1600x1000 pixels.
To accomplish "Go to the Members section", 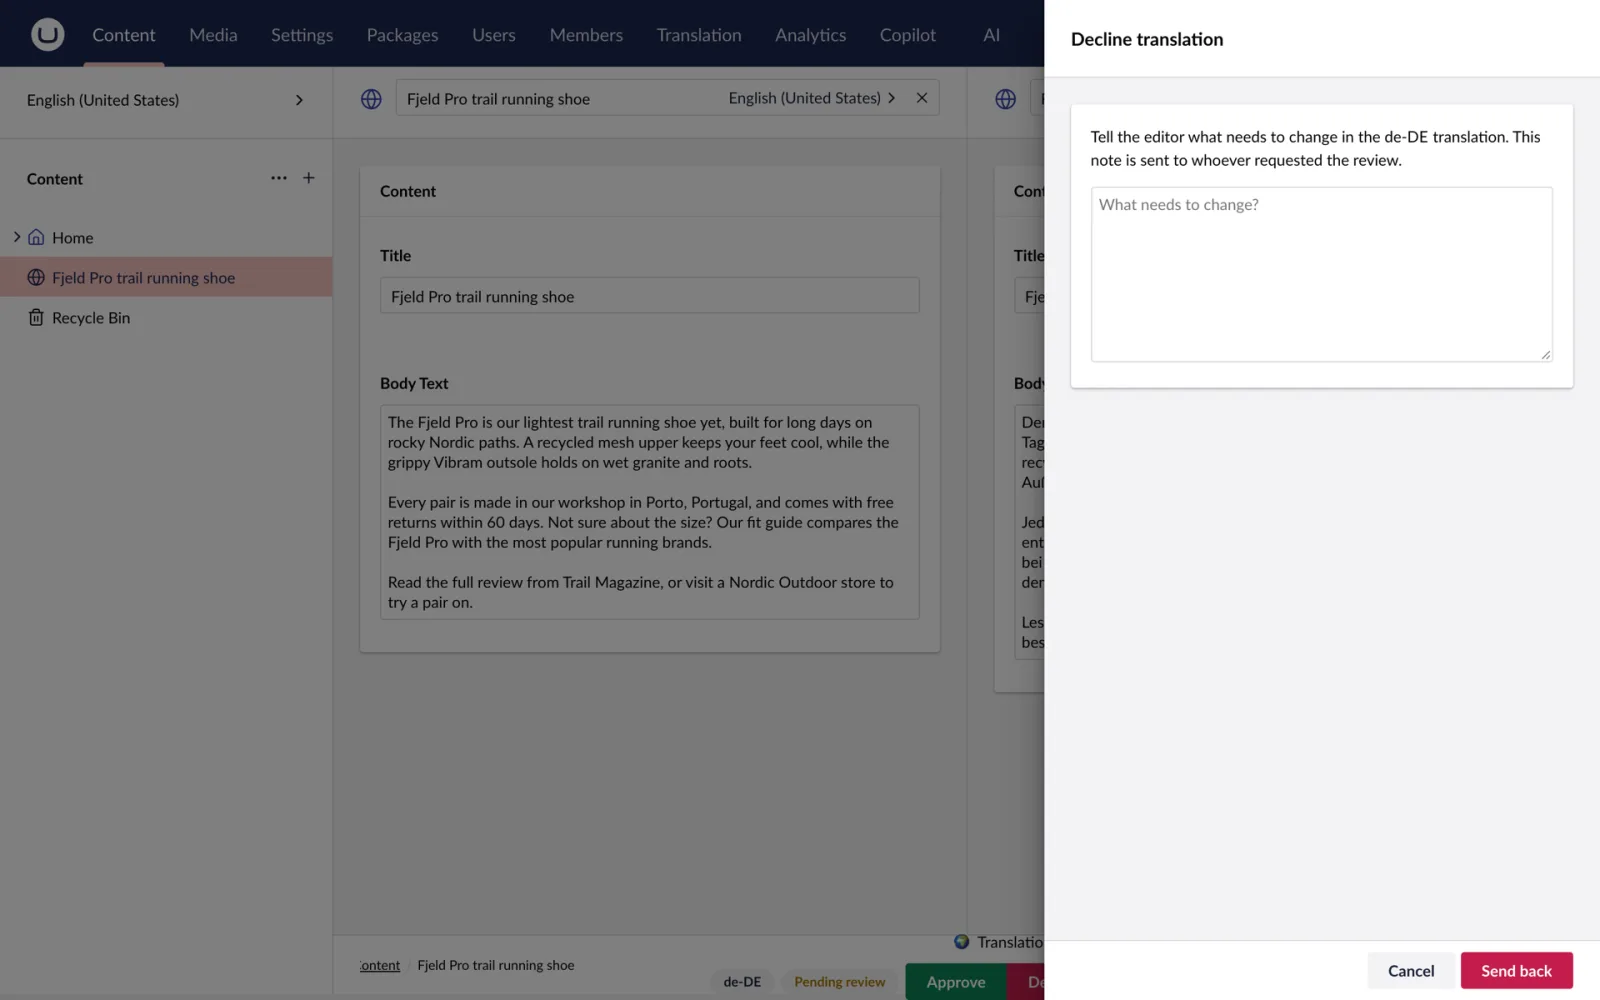I will click(586, 35).
